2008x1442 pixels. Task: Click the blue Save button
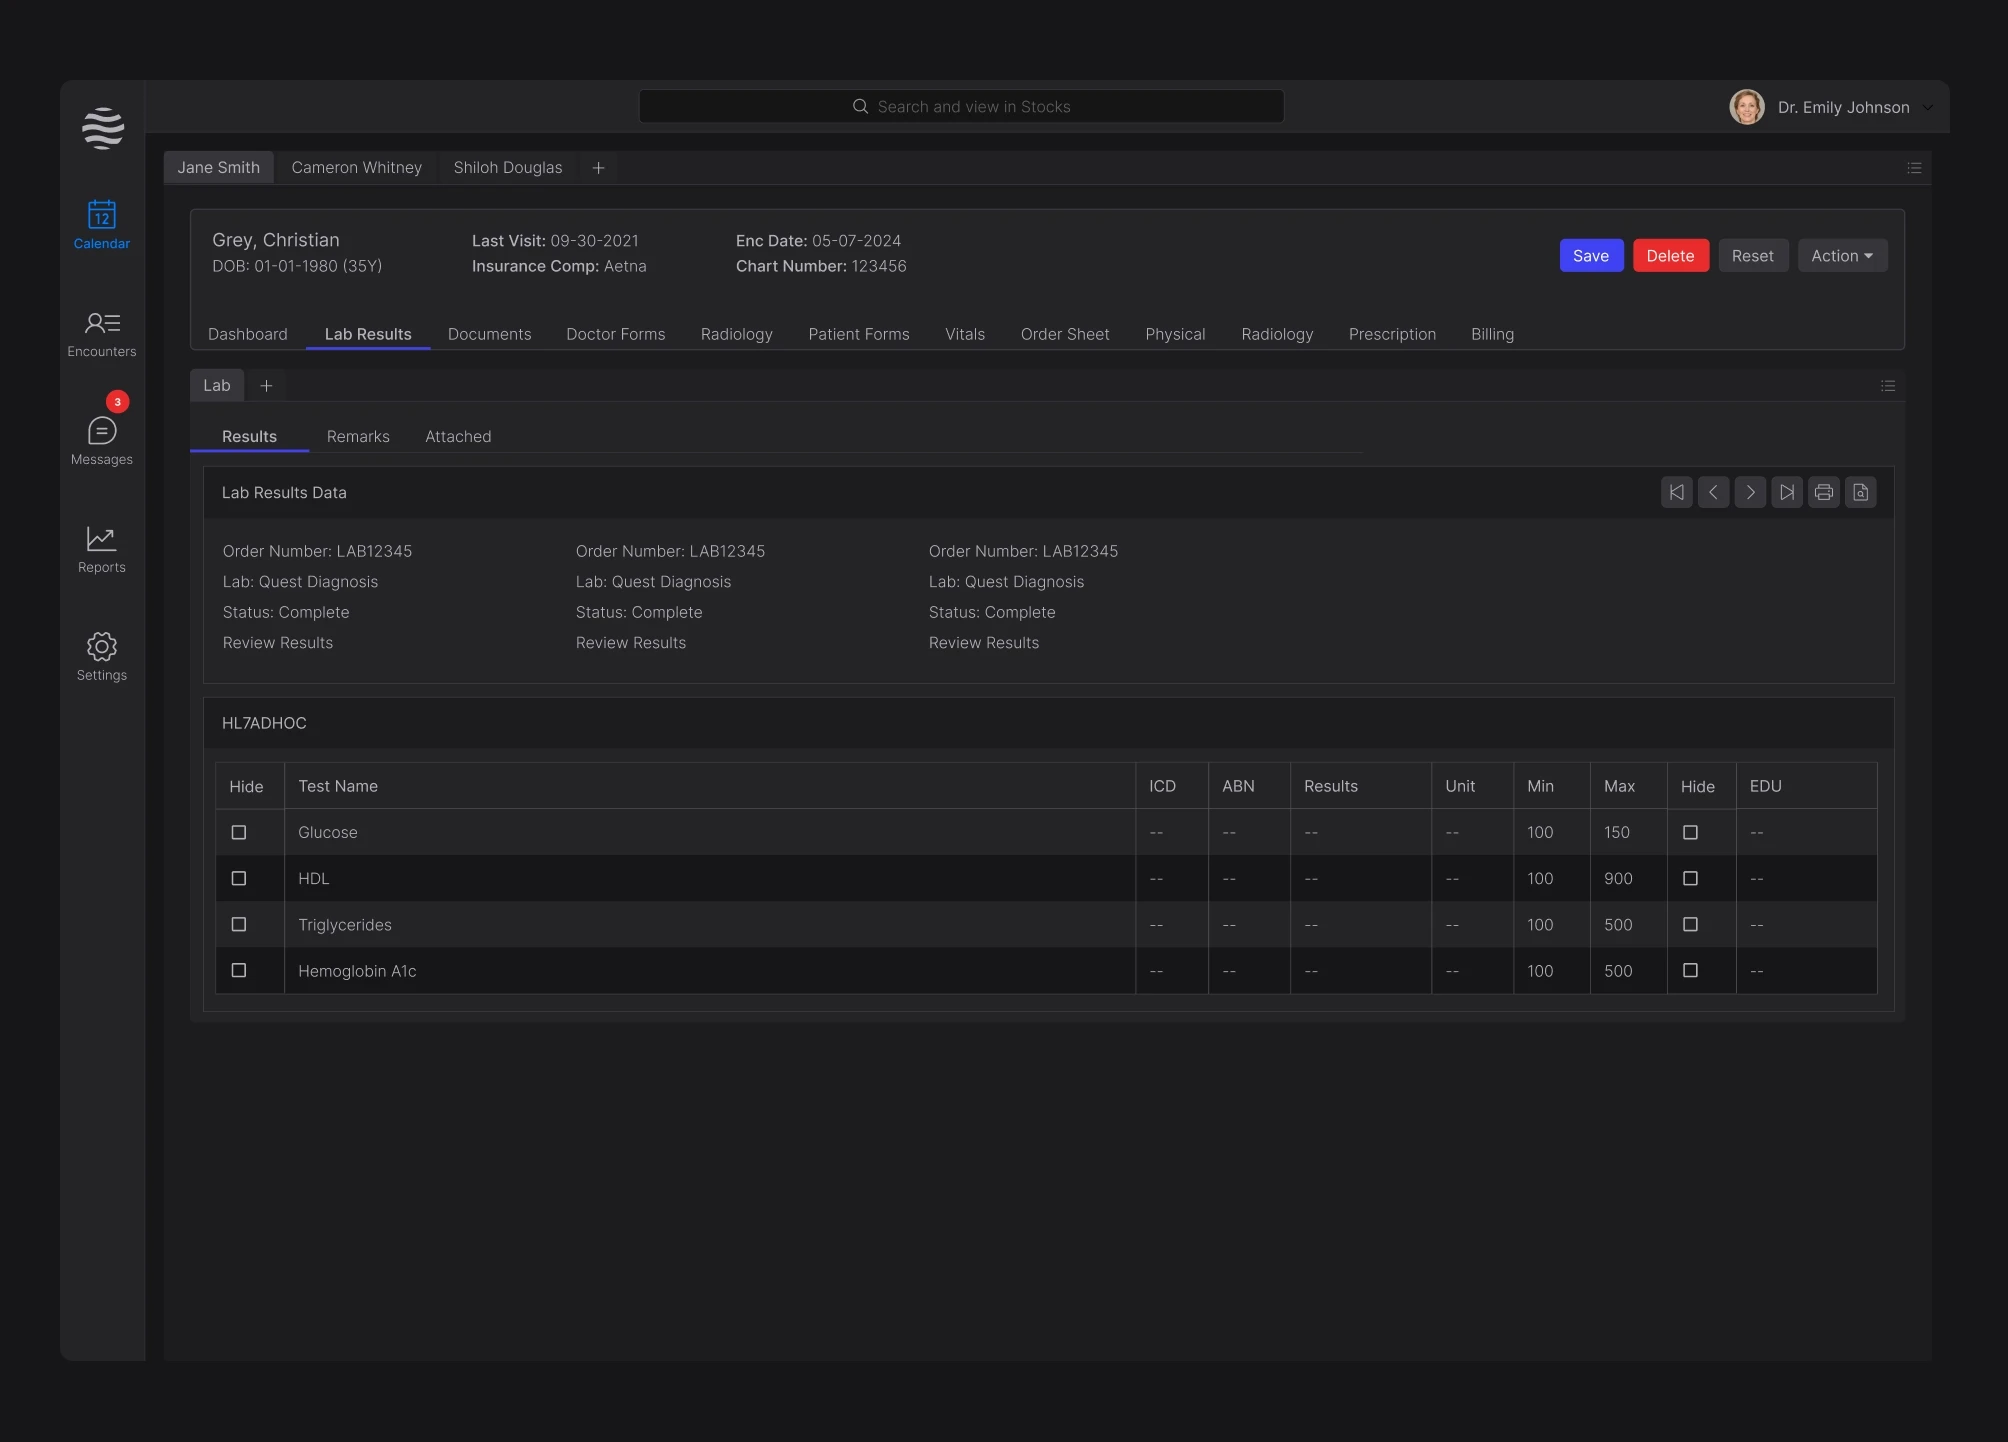click(1590, 256)
